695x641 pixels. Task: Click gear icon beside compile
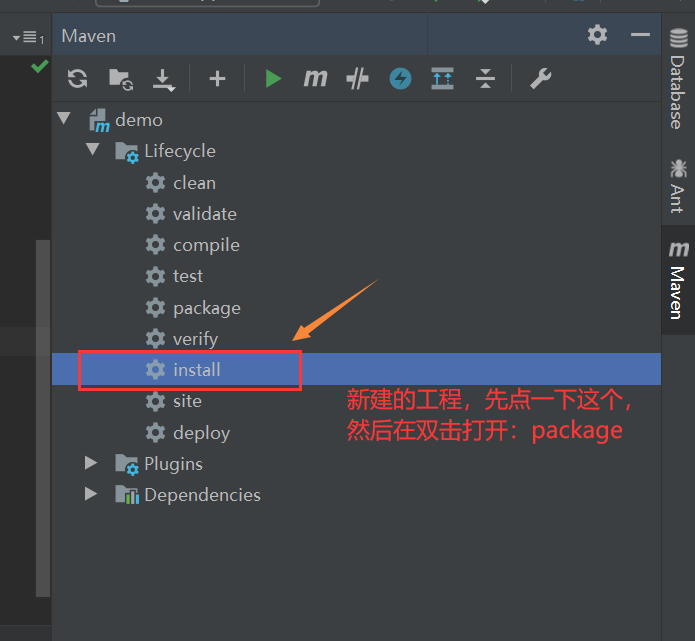[155, 245]
